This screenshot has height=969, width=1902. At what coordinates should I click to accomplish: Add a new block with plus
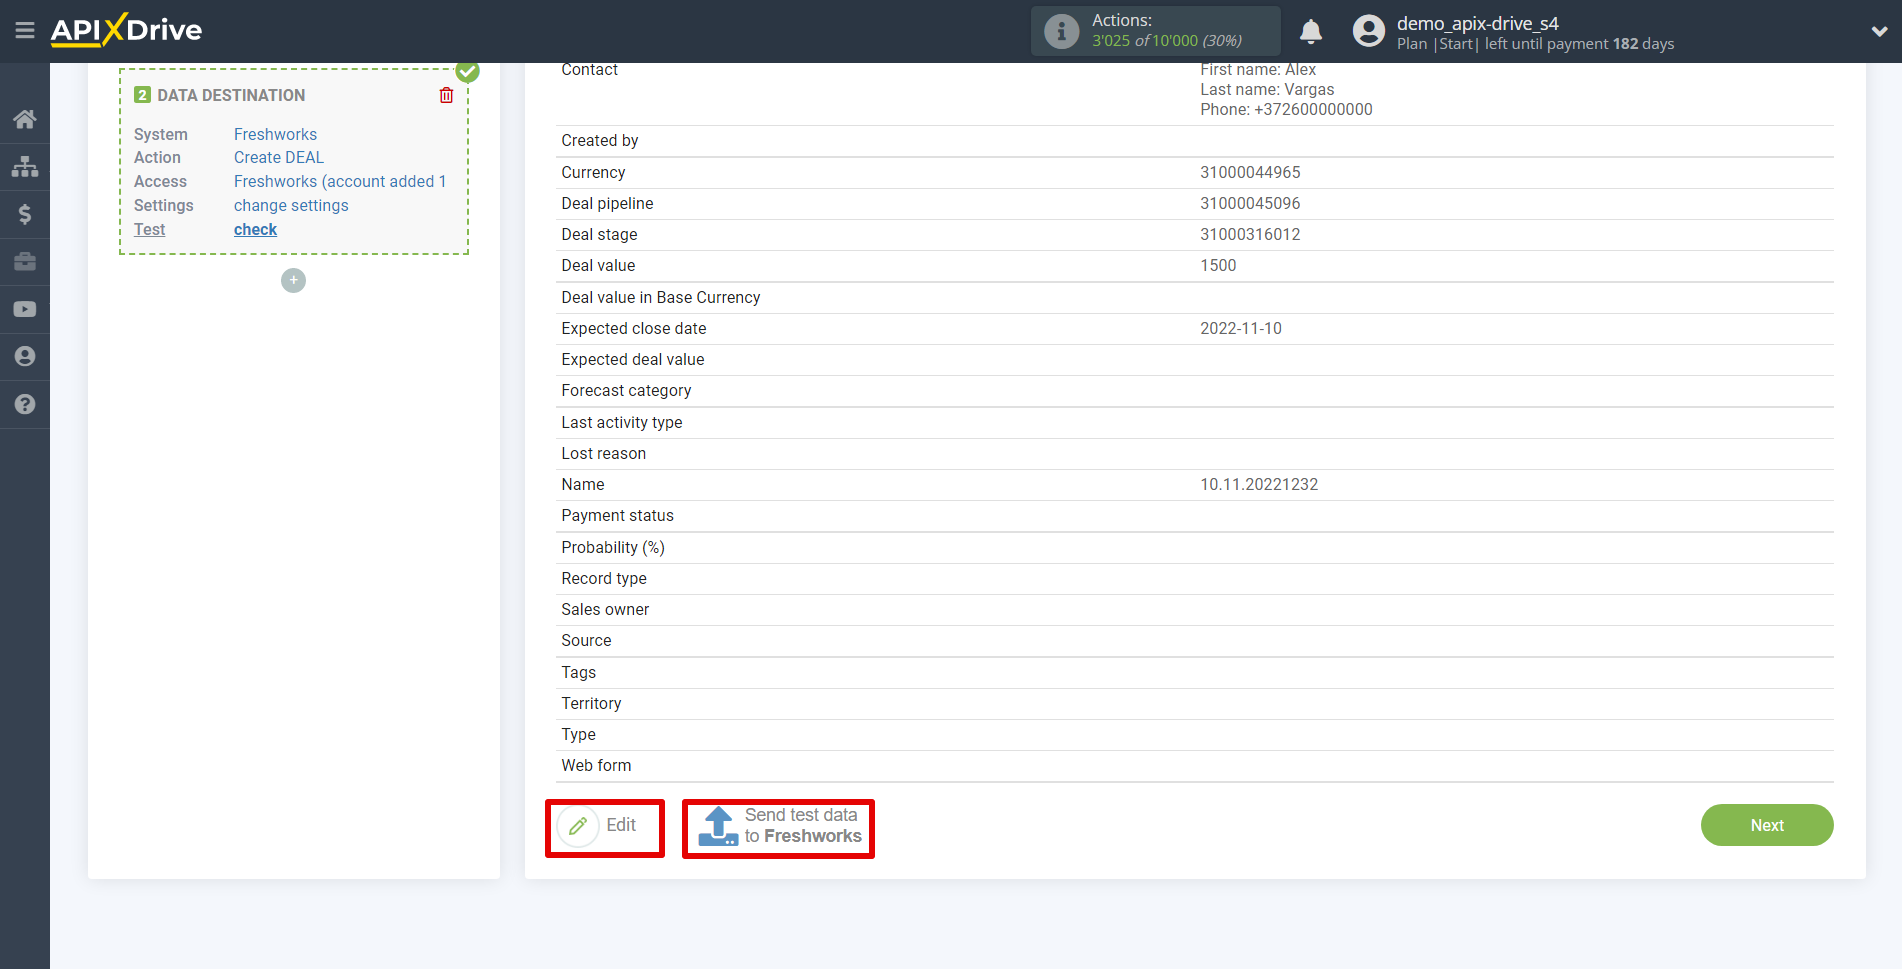pyautogui.click(x=293, y=280)
